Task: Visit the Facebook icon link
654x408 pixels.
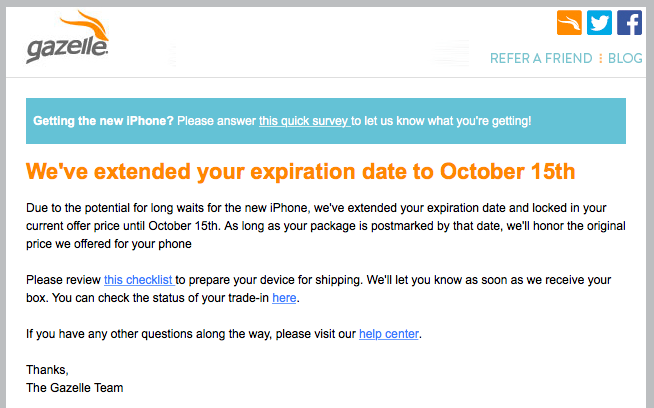Action: pos(629,23)
